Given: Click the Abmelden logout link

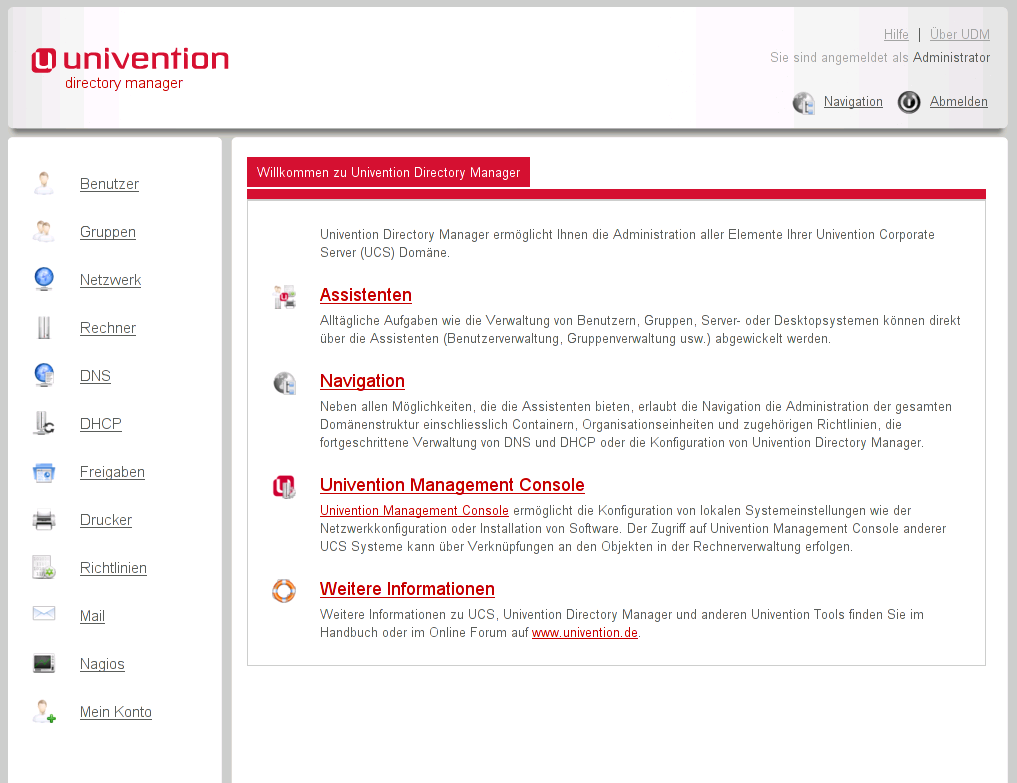Looking at the screenshot, I should [958, 102].
